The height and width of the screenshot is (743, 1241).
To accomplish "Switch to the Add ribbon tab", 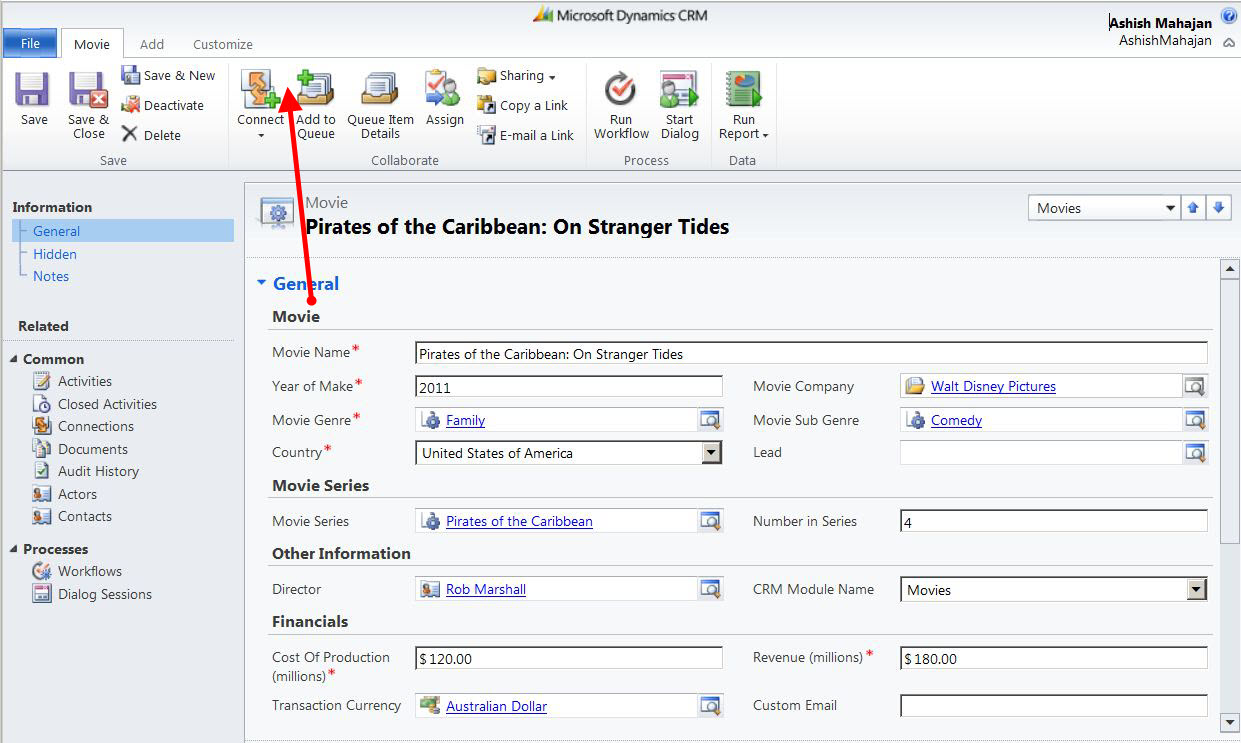I will (x=152, y=44).
